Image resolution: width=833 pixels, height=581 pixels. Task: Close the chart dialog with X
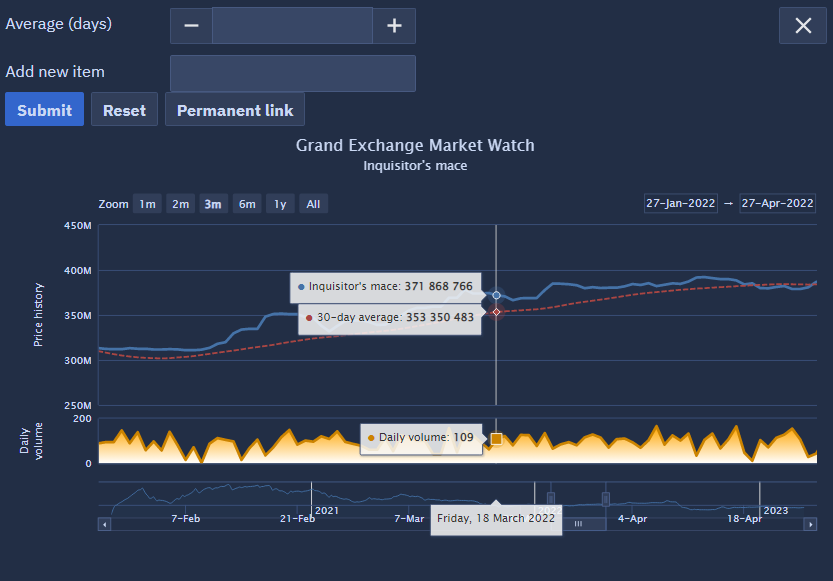tap(803, 25)
